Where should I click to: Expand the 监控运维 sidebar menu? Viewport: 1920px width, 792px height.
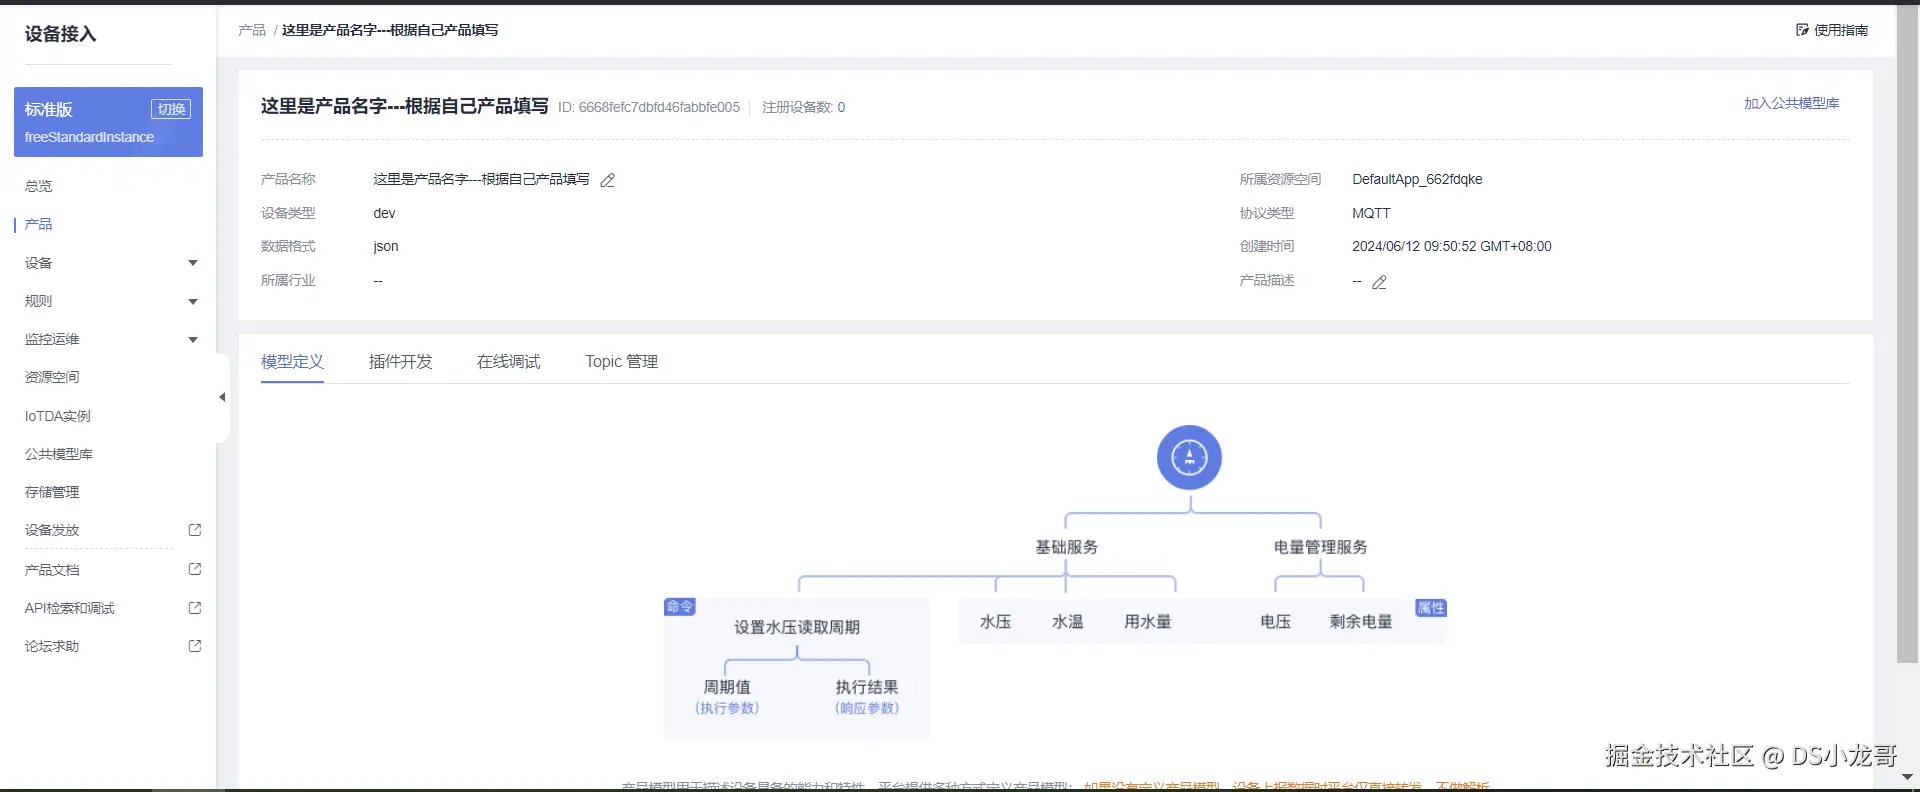click(x=193, y=339)
